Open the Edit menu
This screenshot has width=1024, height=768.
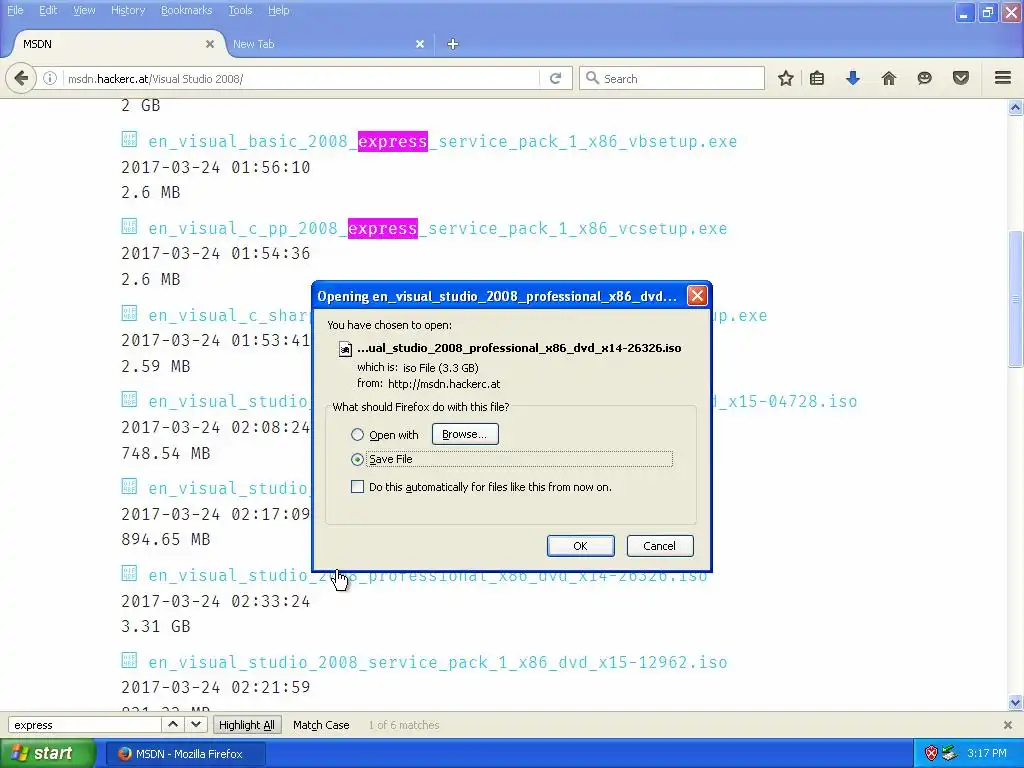[x=48, y=10]
